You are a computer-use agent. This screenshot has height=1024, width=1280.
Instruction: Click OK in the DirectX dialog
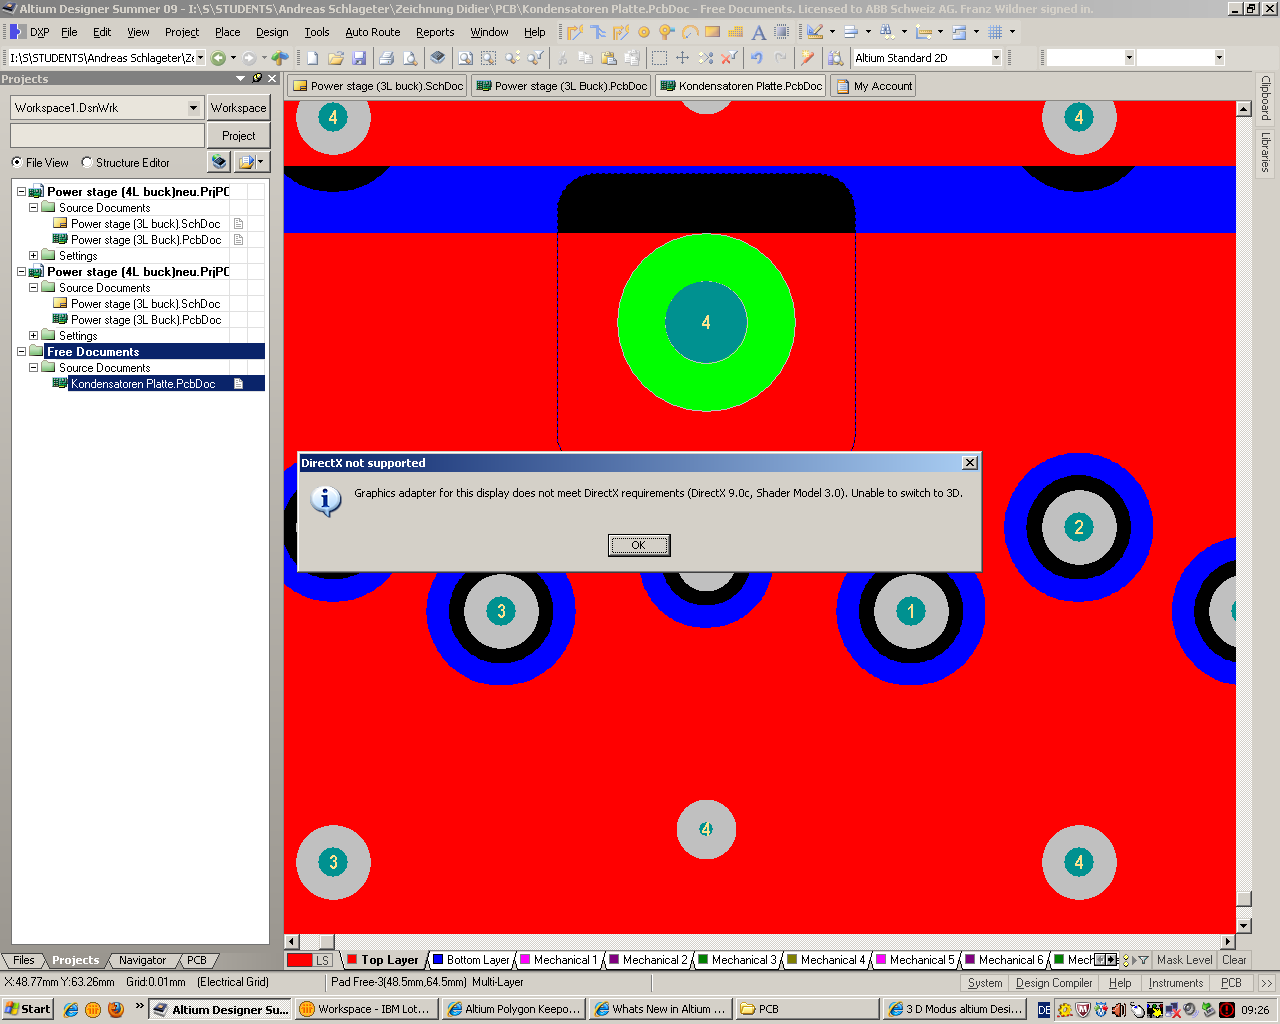coord(639,545)
